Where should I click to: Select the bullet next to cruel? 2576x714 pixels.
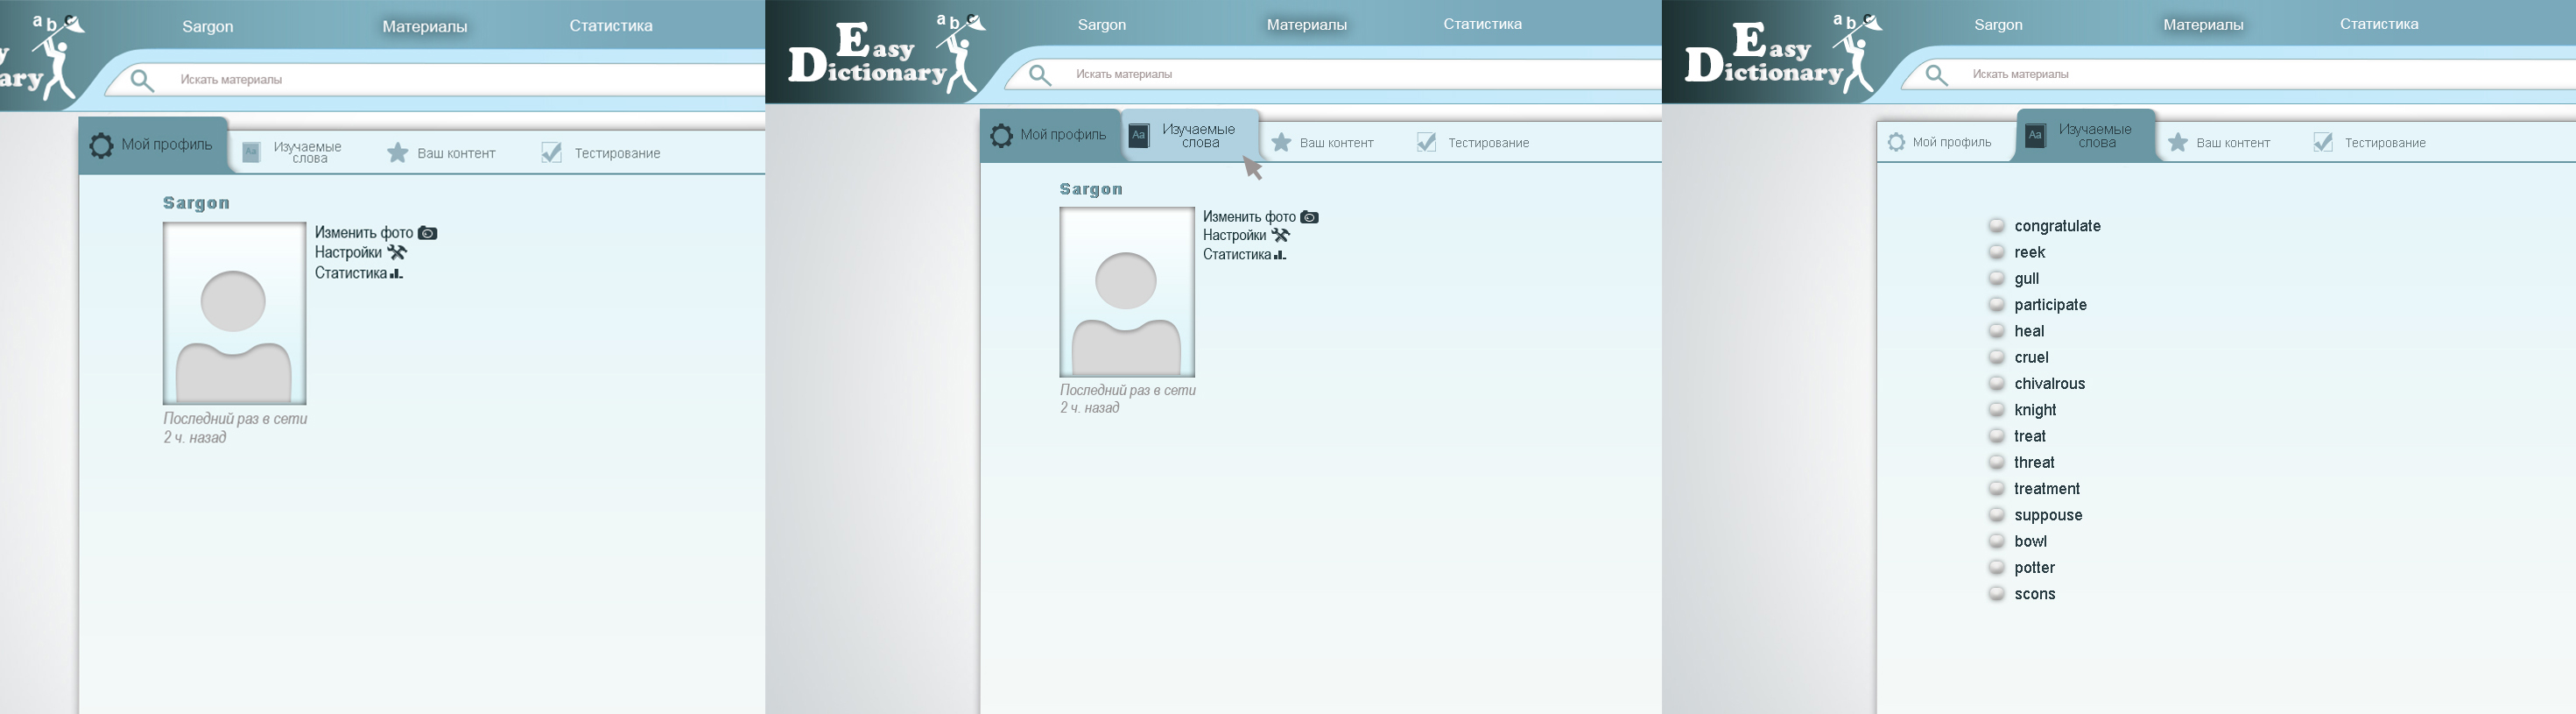pyautogui.click(x=1997, y=356)
